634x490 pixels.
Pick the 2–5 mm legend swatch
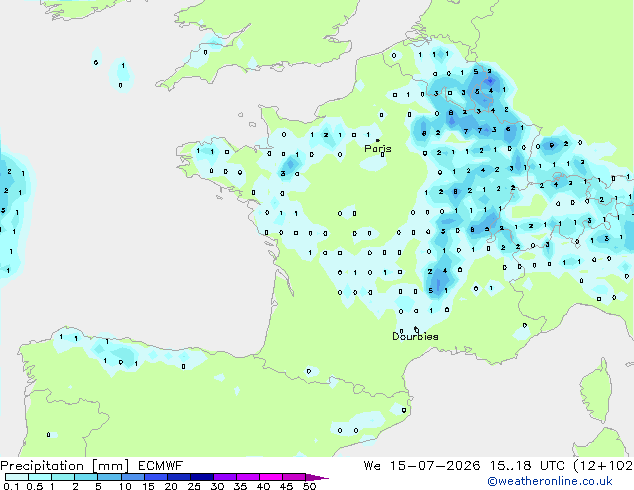click(86, 477)
